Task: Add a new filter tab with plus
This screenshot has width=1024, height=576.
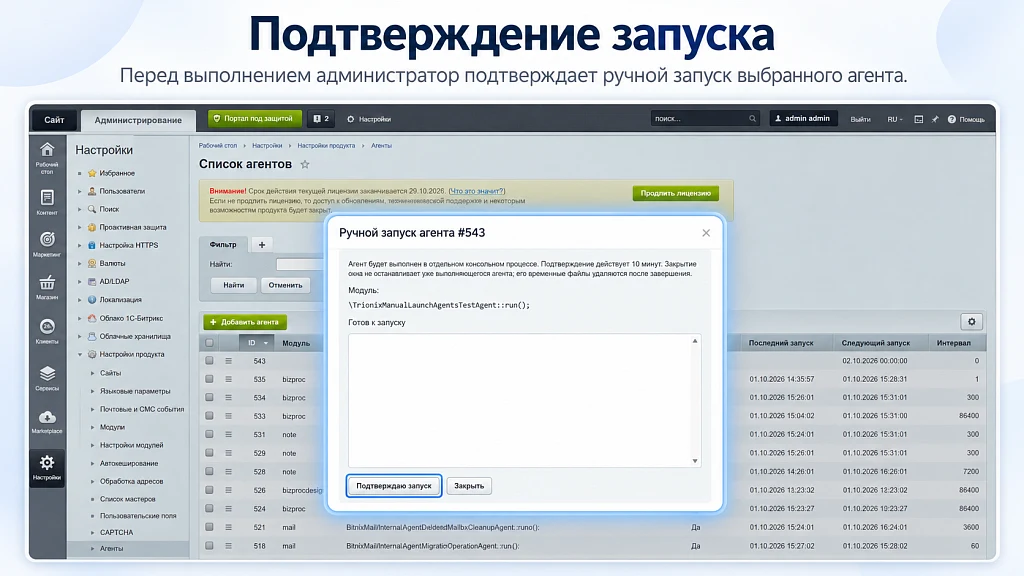Action: [x=262, y=245]
